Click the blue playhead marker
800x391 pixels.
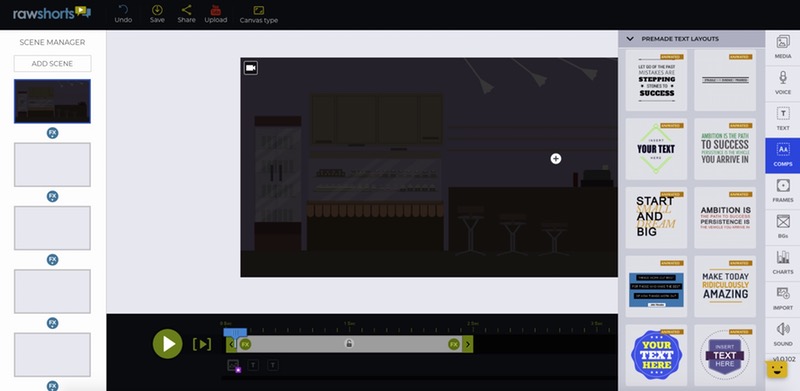tap(235, 334)
